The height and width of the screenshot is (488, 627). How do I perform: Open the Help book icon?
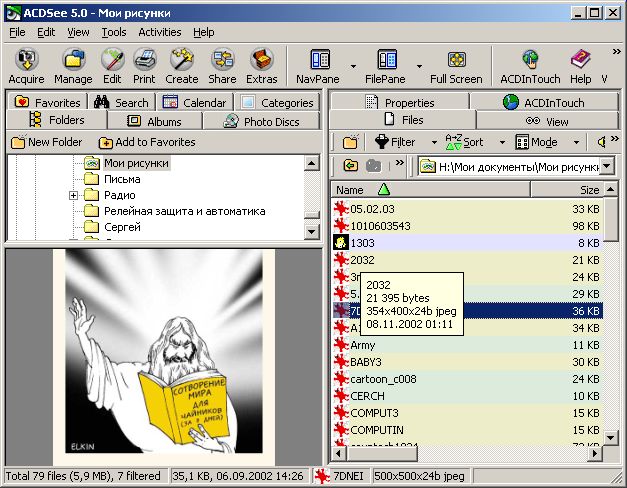pos(581,66)
